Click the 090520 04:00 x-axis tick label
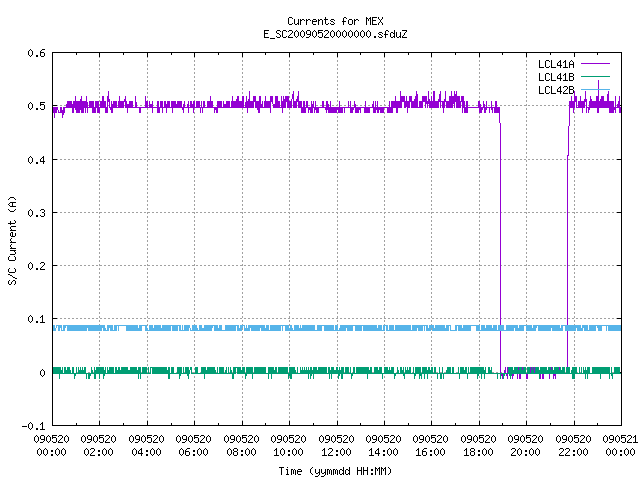This screenshot has width=640, height=480. pos(147,446)
